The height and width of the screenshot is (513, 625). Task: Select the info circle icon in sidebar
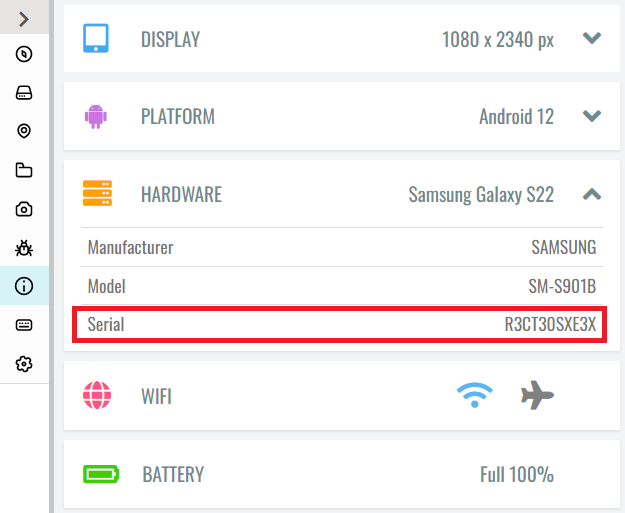(x=24, y=286)
